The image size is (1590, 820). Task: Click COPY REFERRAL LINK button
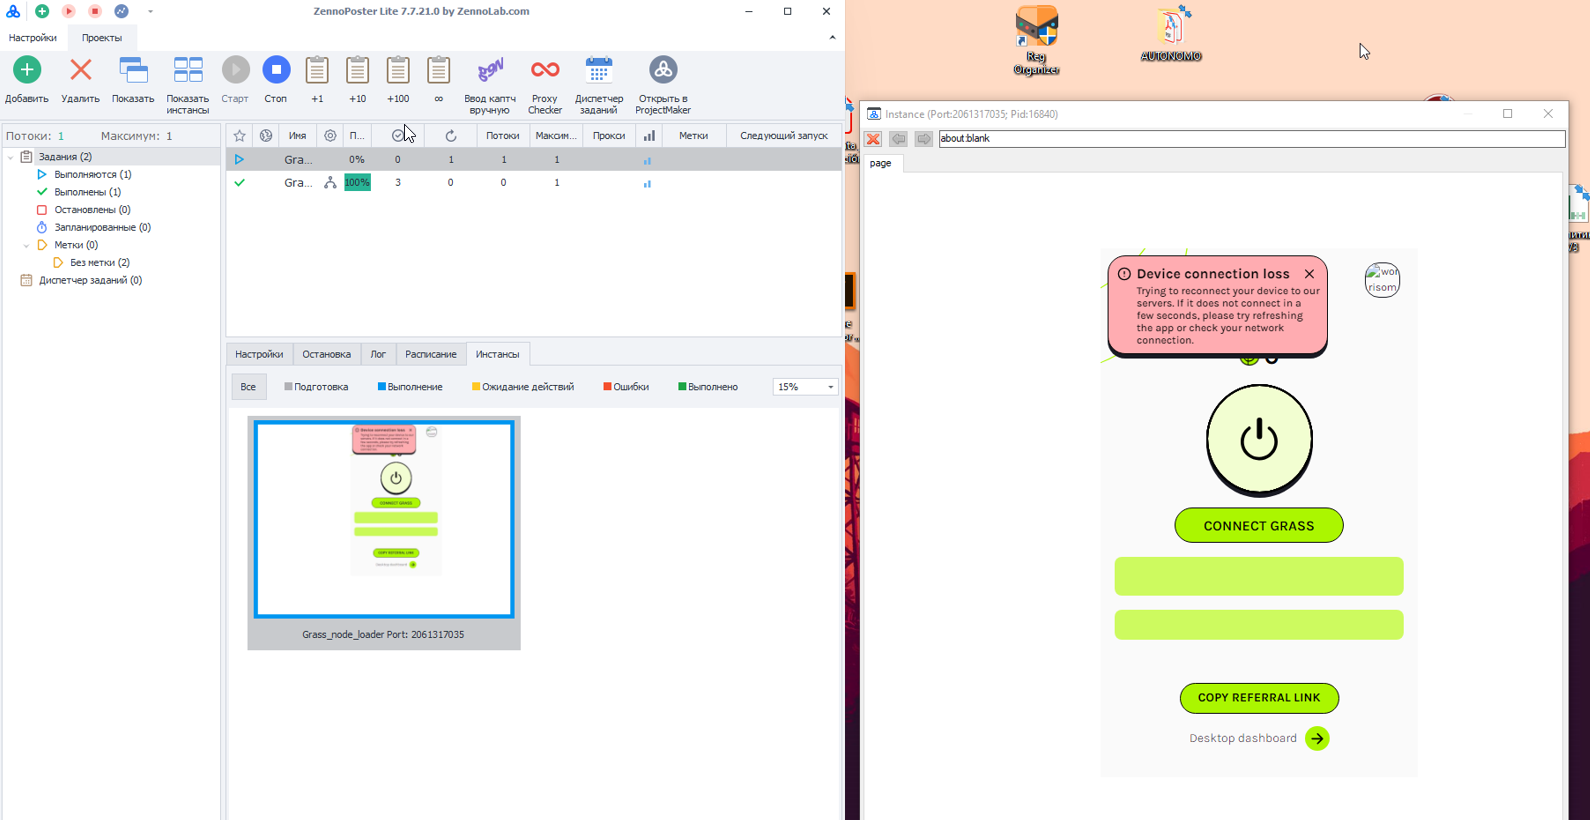(x=1259, y=698)
